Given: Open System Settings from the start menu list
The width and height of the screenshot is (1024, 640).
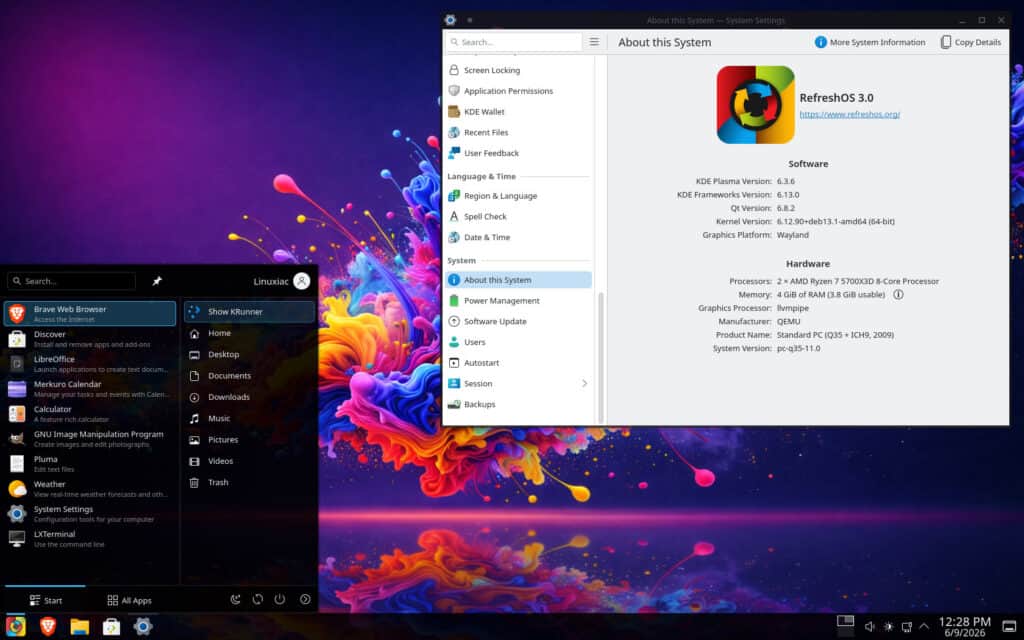Looking at the screenshot, I should pos(90,514).
